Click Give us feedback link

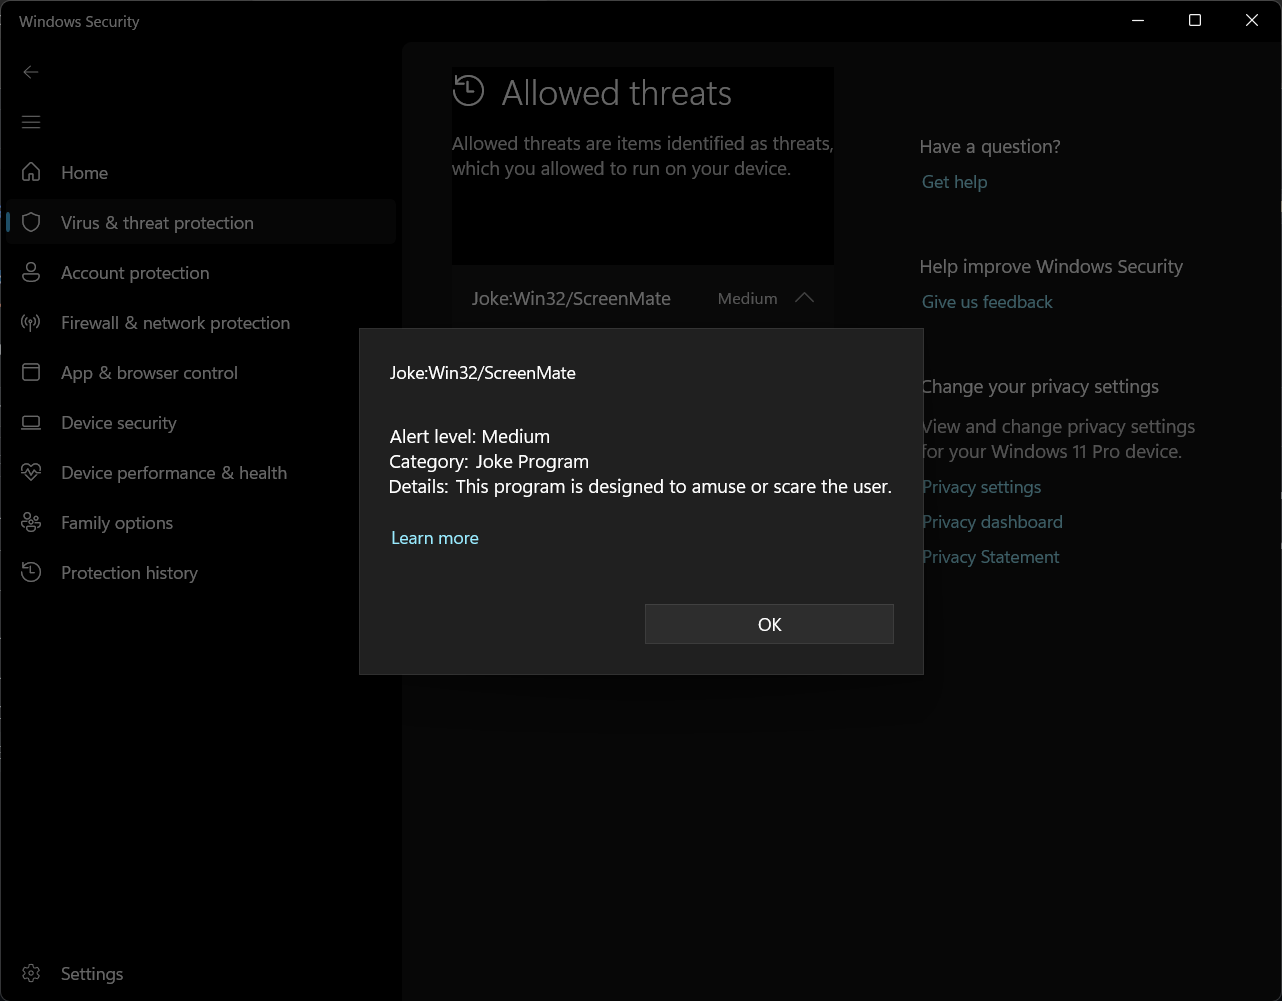tap(987, 302)
